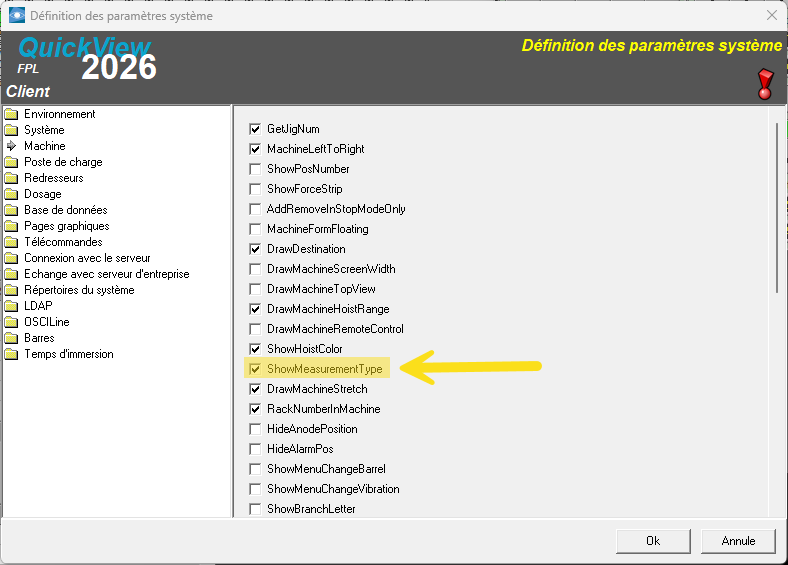Click the folder icon next to Redresseurs
Screen dimensions: 788x565
point(12,178)
